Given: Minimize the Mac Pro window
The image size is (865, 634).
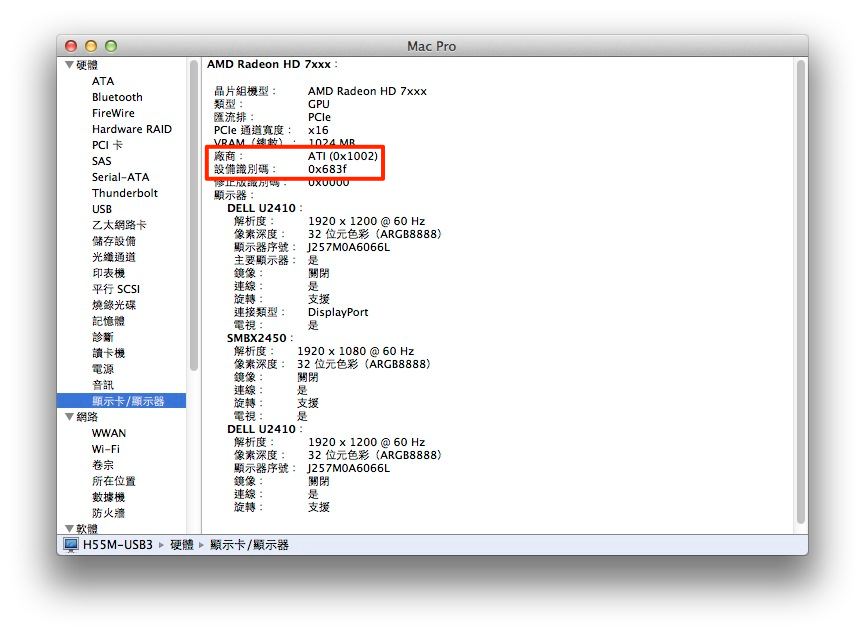Looking at the screenshot, I should (x=91, y=46).
